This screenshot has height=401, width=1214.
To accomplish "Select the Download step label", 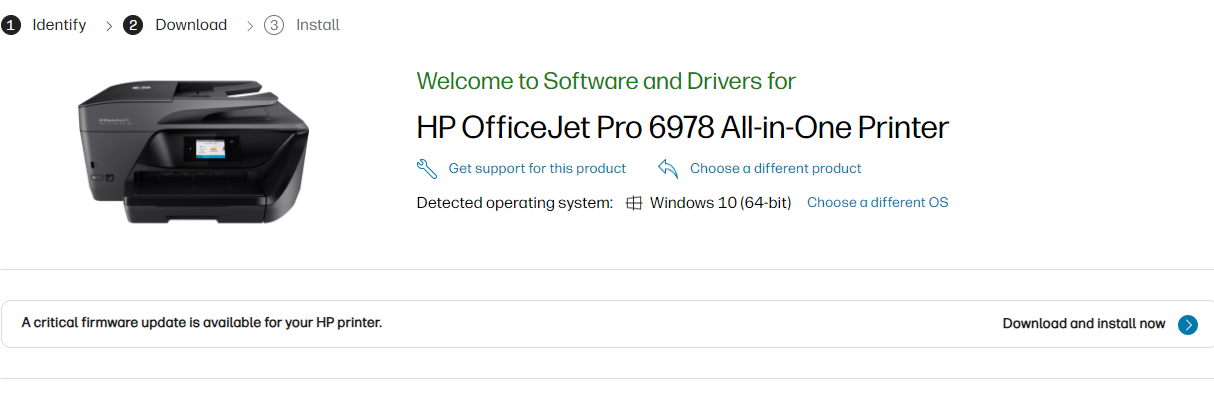I will pos(191,25).
